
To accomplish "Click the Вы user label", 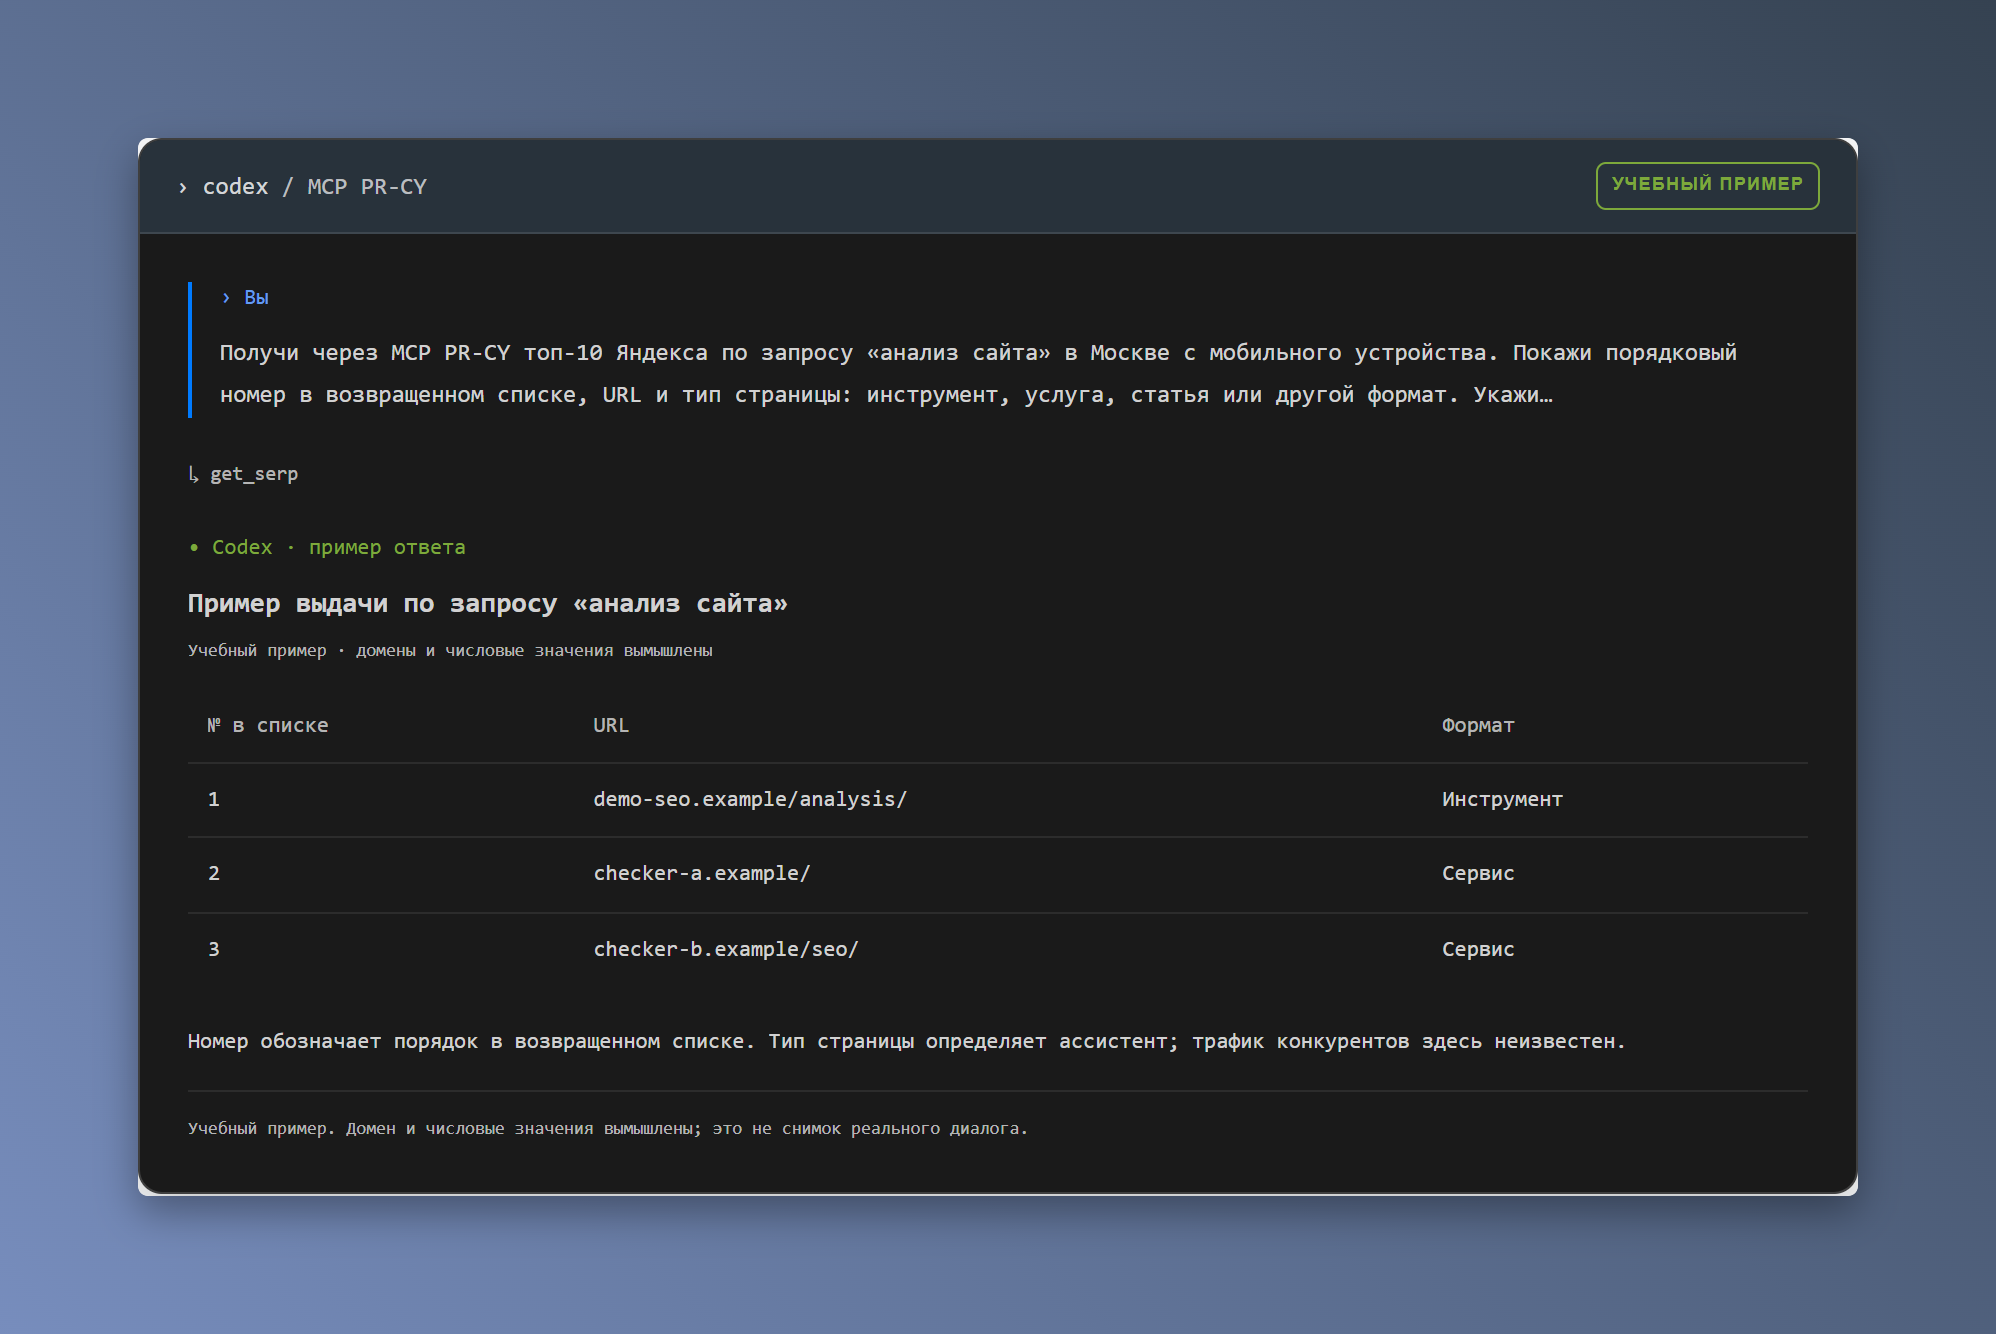I will pos(256,298).
